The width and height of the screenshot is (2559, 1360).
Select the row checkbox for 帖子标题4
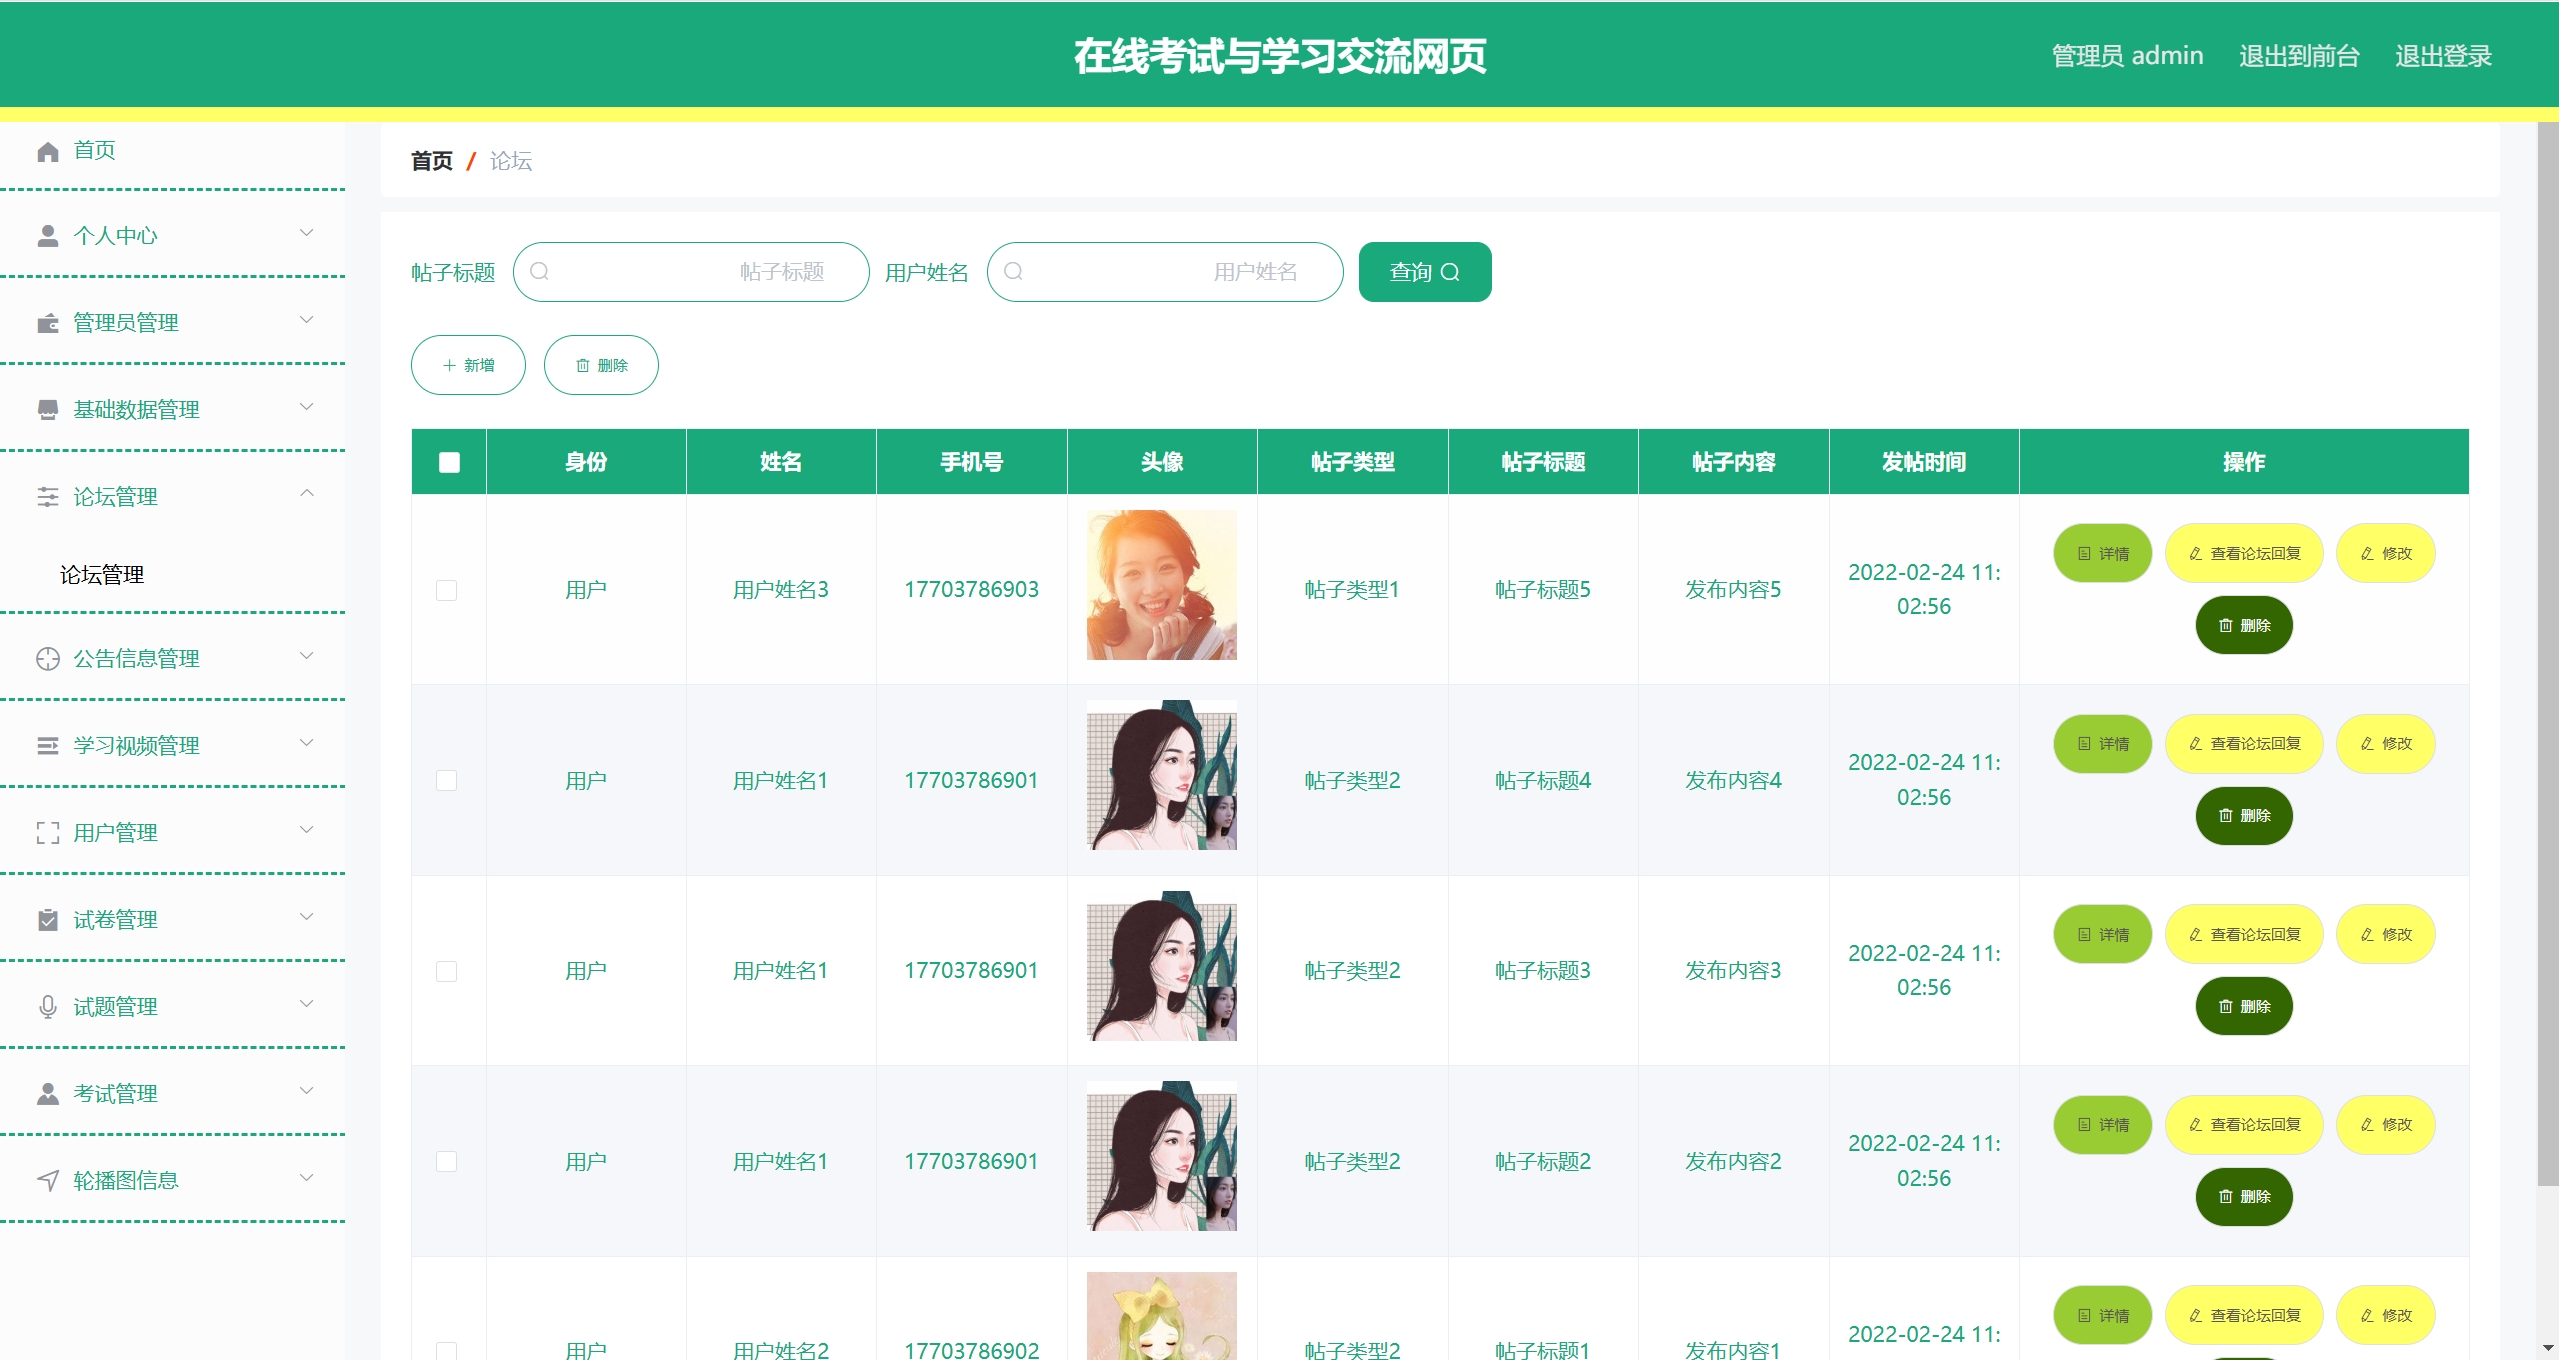pyautogui.click(x=447, y=781)
